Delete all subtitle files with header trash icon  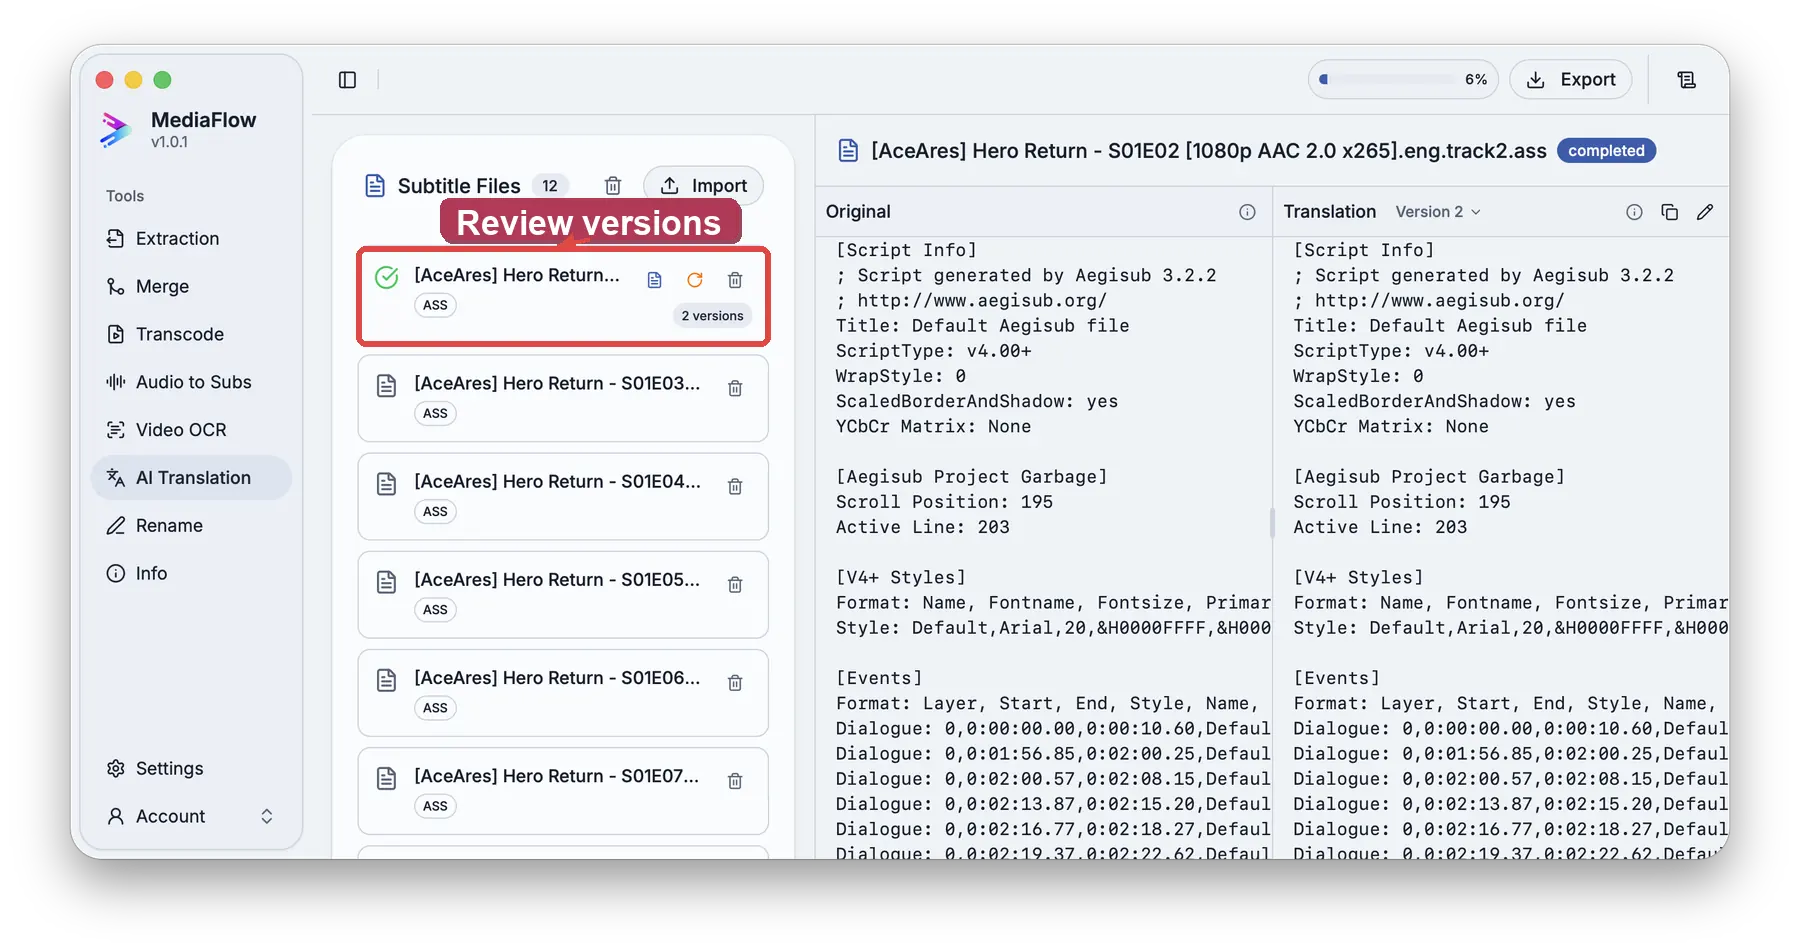point(613,186)
